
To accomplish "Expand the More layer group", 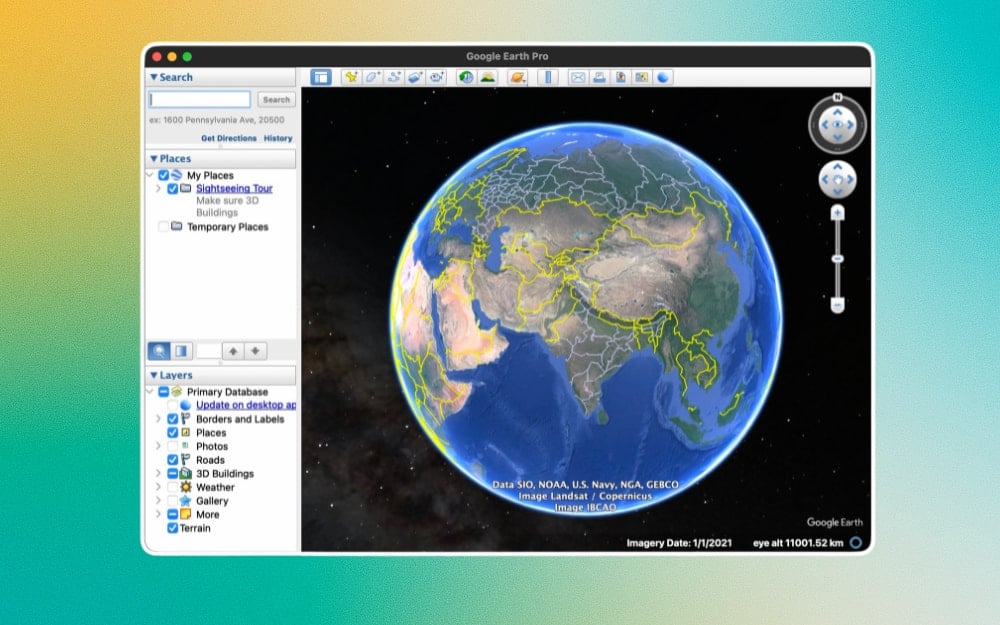I will pyautogui.click(x=158, y=515).
